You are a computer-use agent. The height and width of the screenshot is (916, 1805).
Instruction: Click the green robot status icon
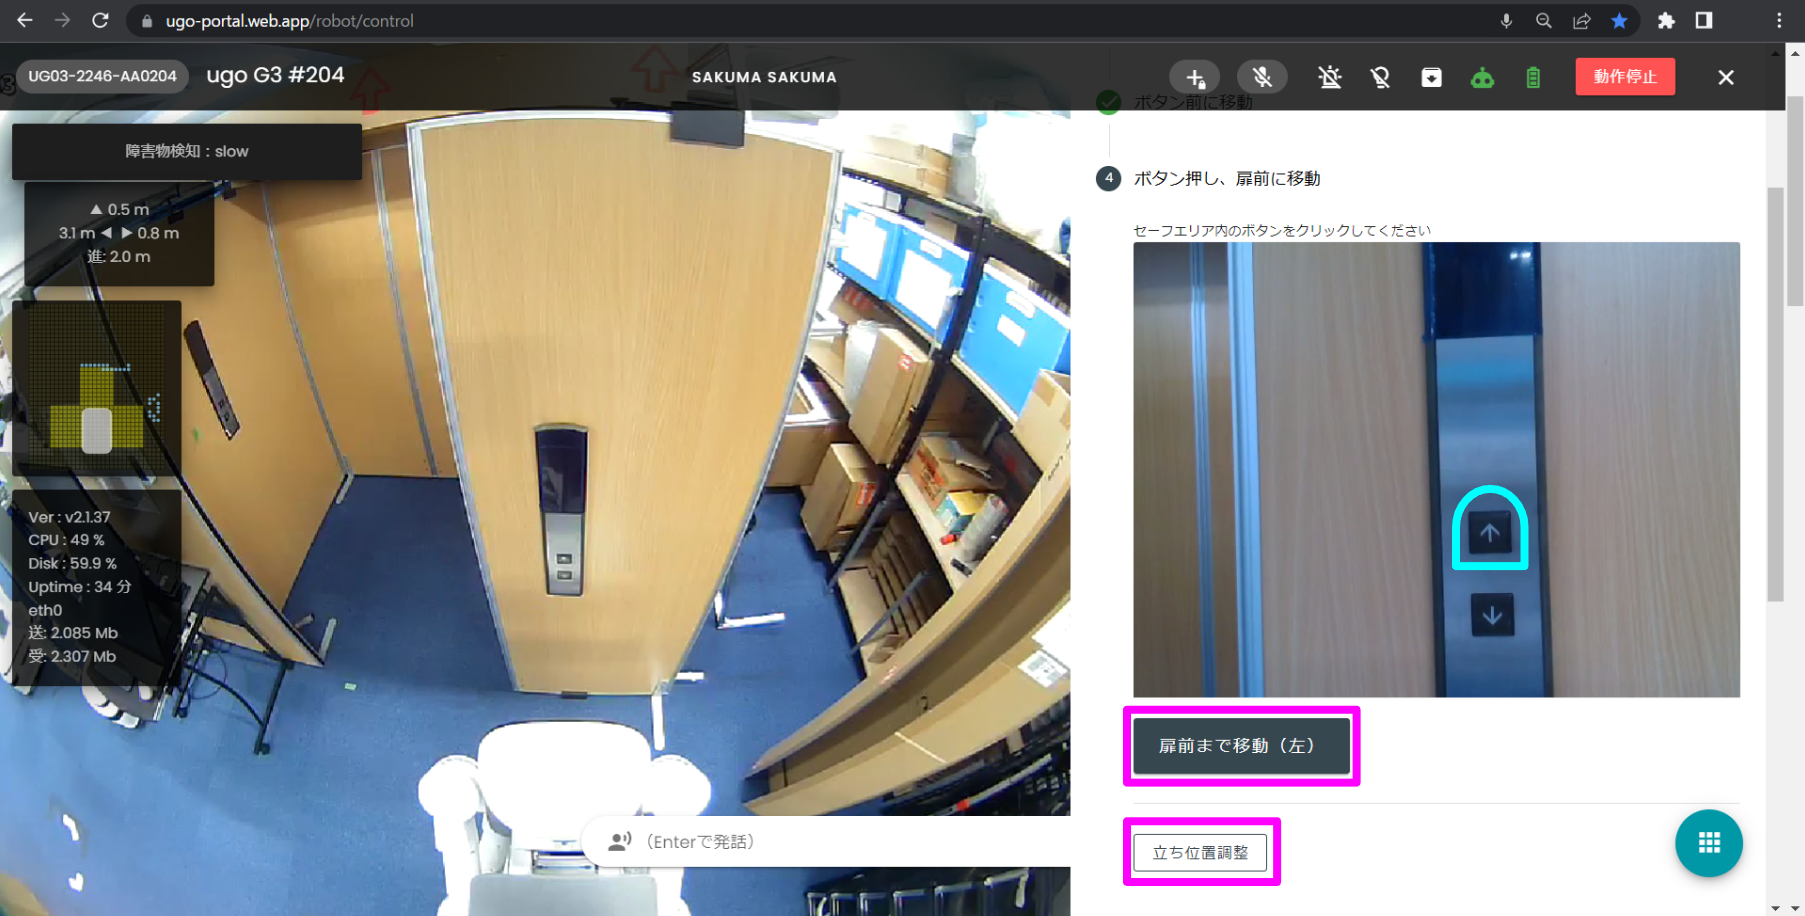(x=1482, y=77)
